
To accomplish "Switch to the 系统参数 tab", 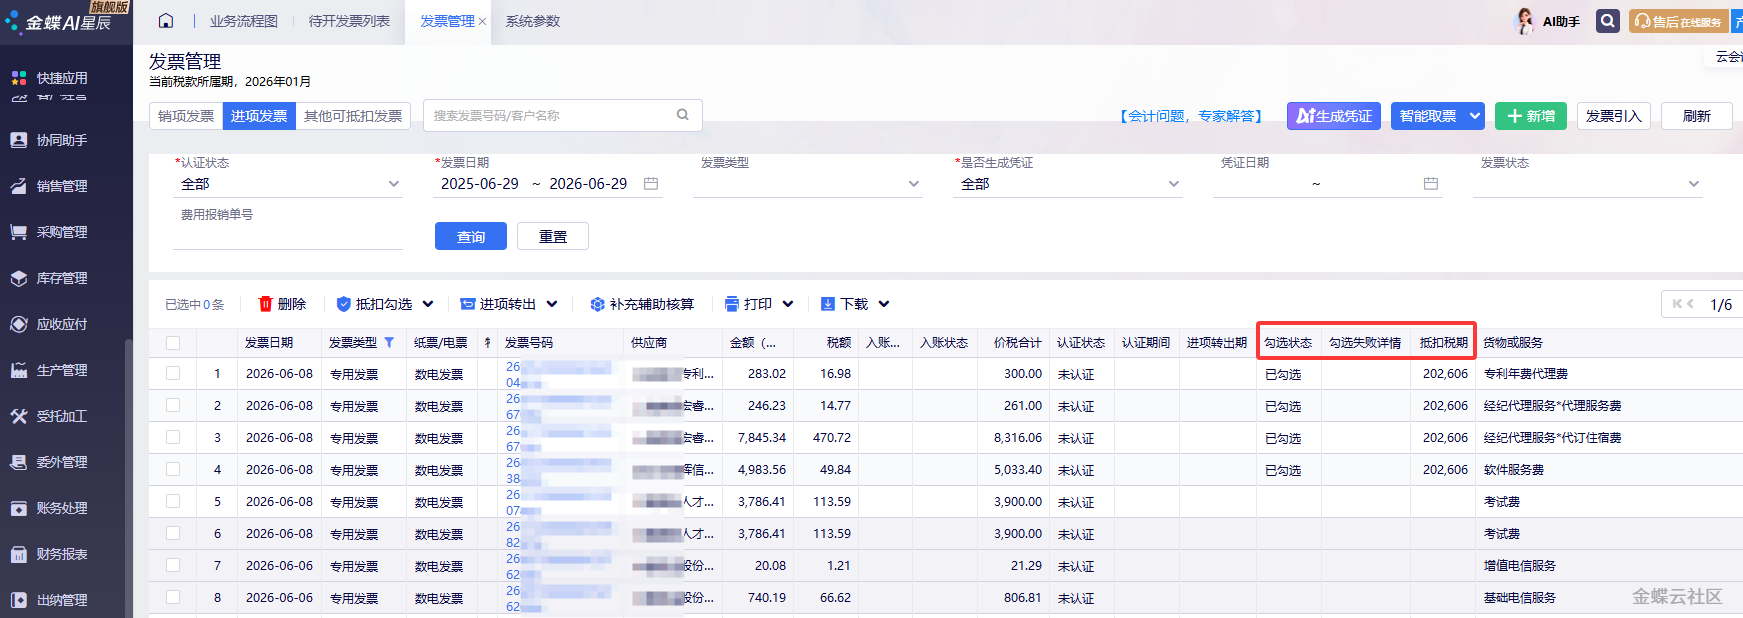I will click(533, 21).
